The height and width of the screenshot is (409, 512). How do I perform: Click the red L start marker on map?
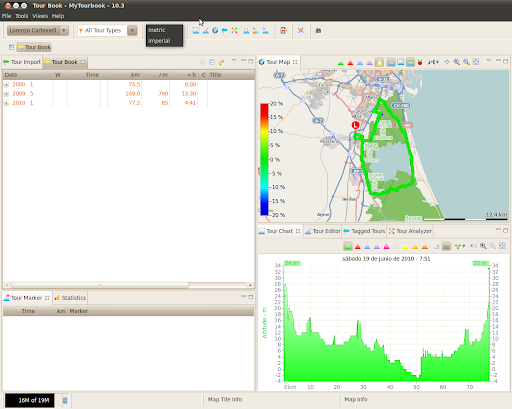(355, 125)
